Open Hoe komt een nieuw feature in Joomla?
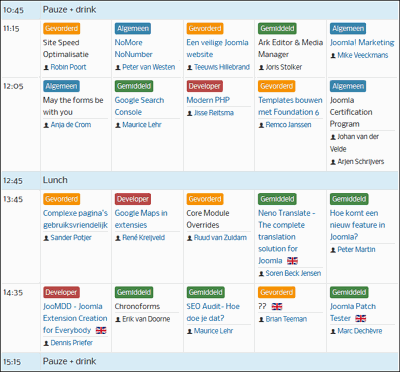 point(357,225)
